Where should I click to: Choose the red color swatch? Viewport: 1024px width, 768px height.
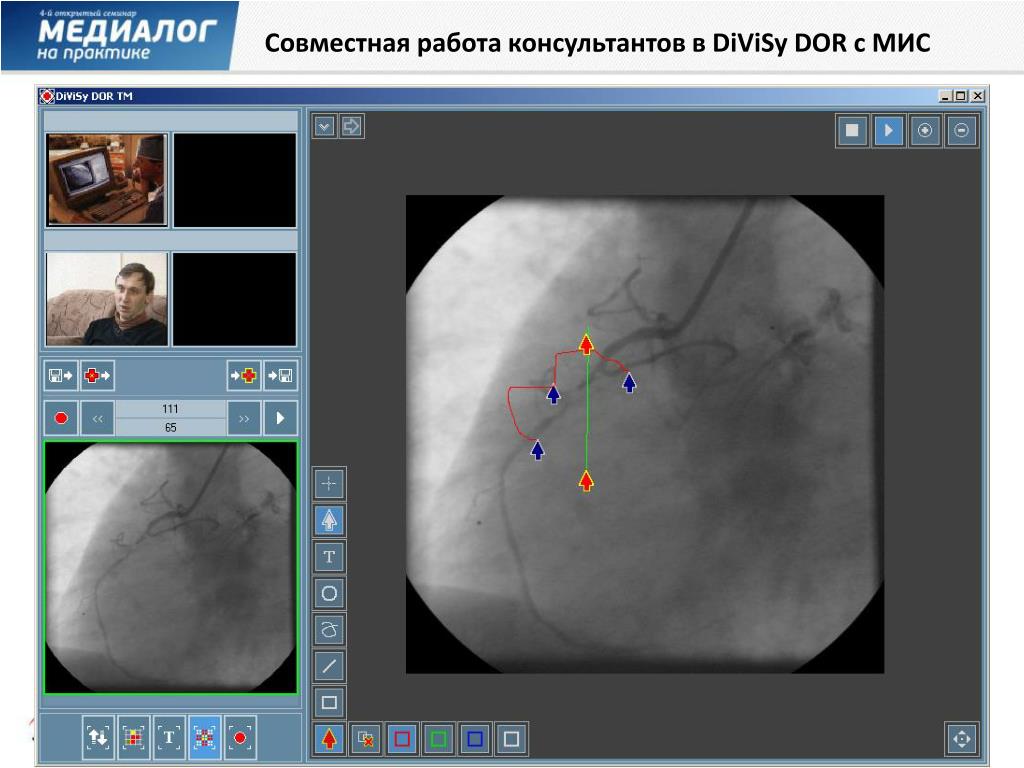pyautogui.click(x=402, y=739)
